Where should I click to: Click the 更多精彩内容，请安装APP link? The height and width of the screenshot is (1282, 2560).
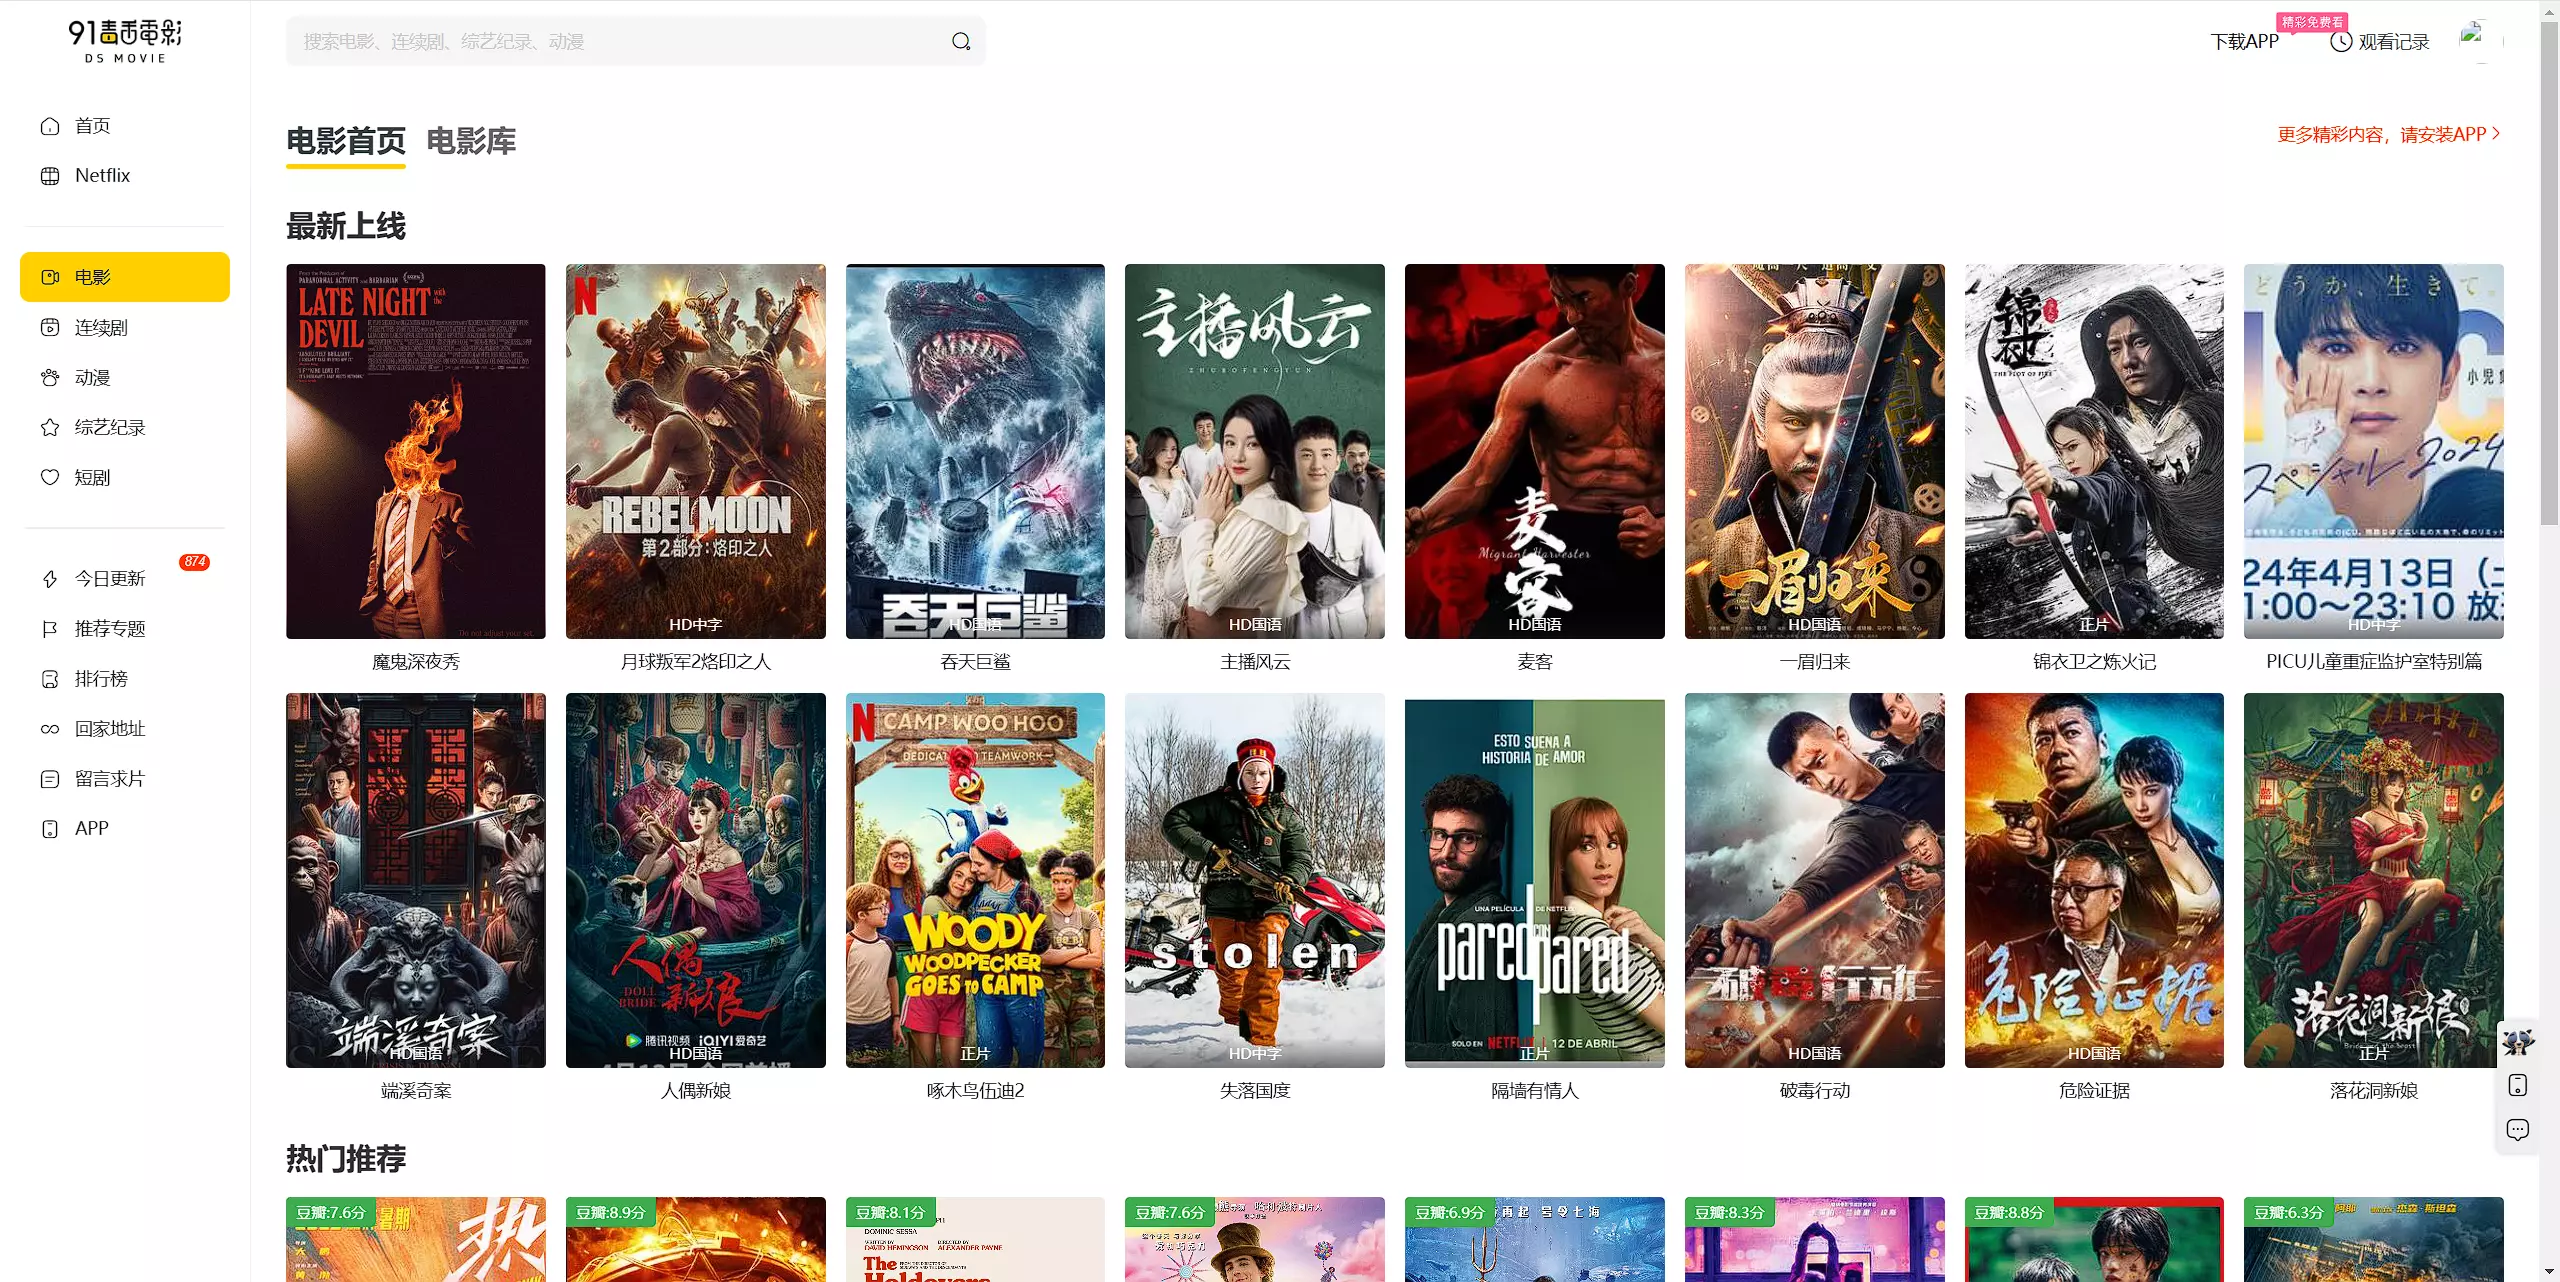[x=2388, y=134]
